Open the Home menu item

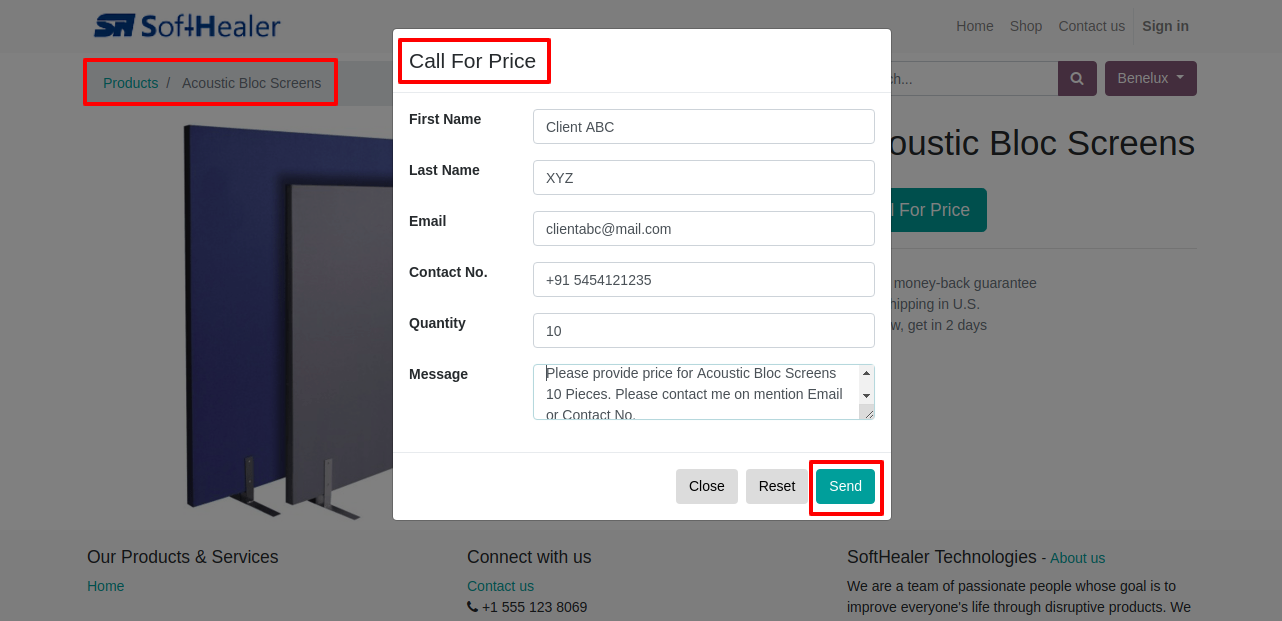(975, 26)
